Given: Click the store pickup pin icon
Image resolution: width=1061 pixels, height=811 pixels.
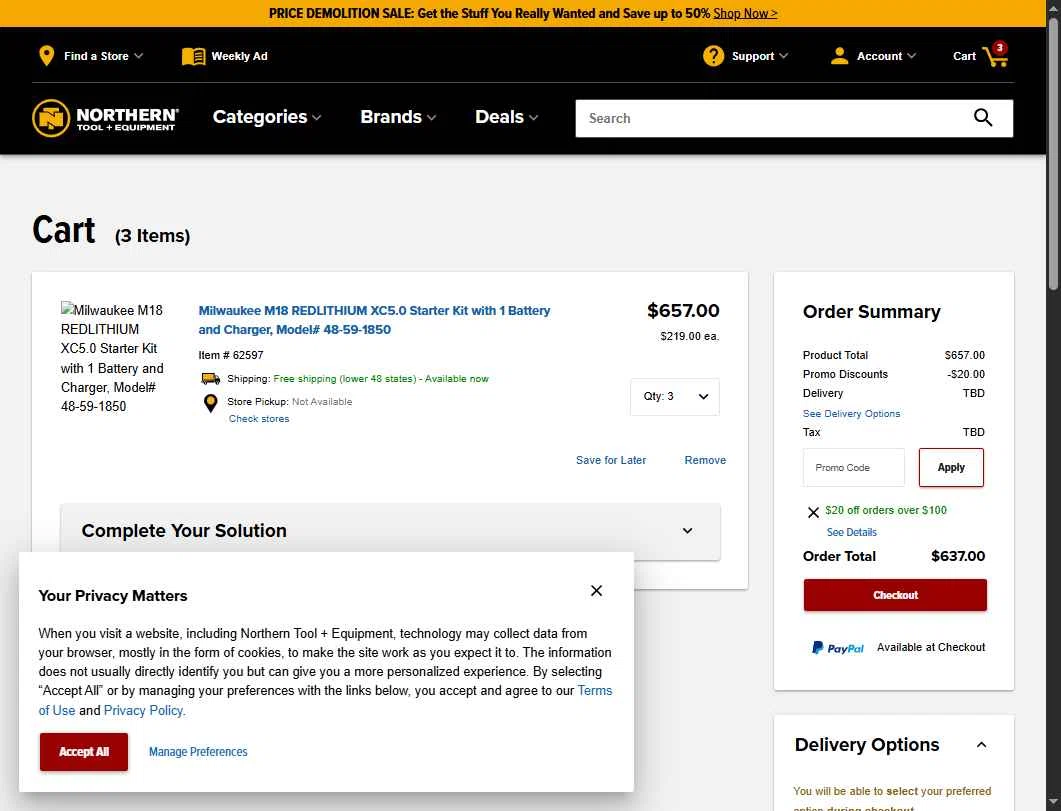Looking at the screenshot, I should 210,403.
